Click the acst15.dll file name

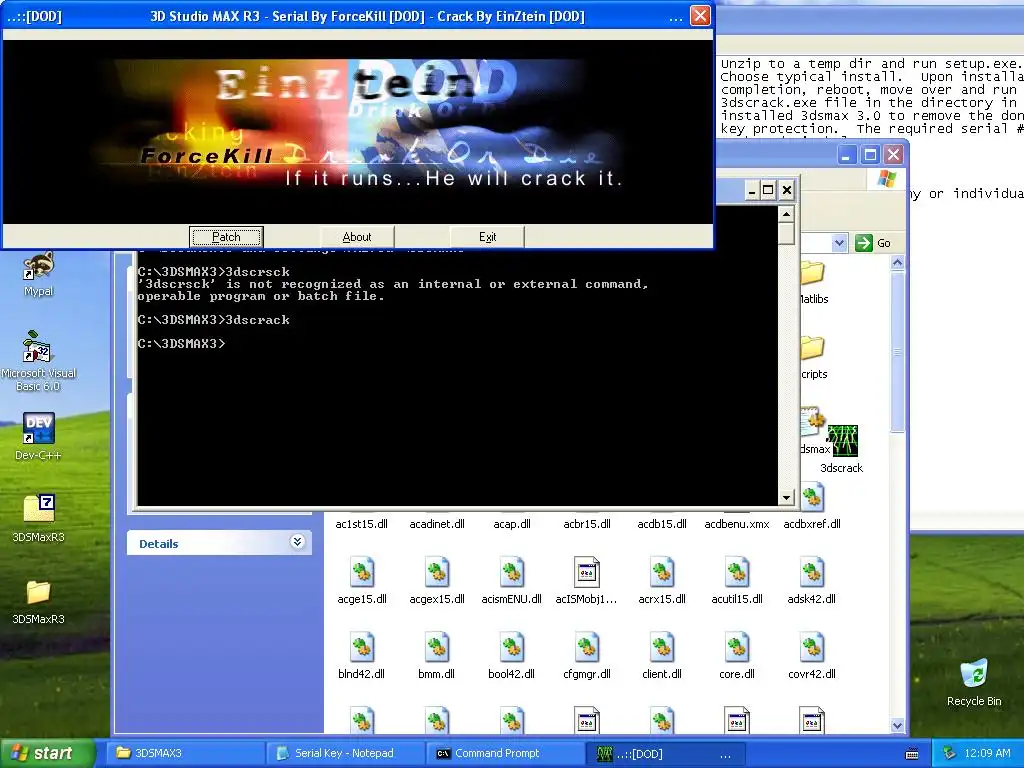tap(362, 524)
